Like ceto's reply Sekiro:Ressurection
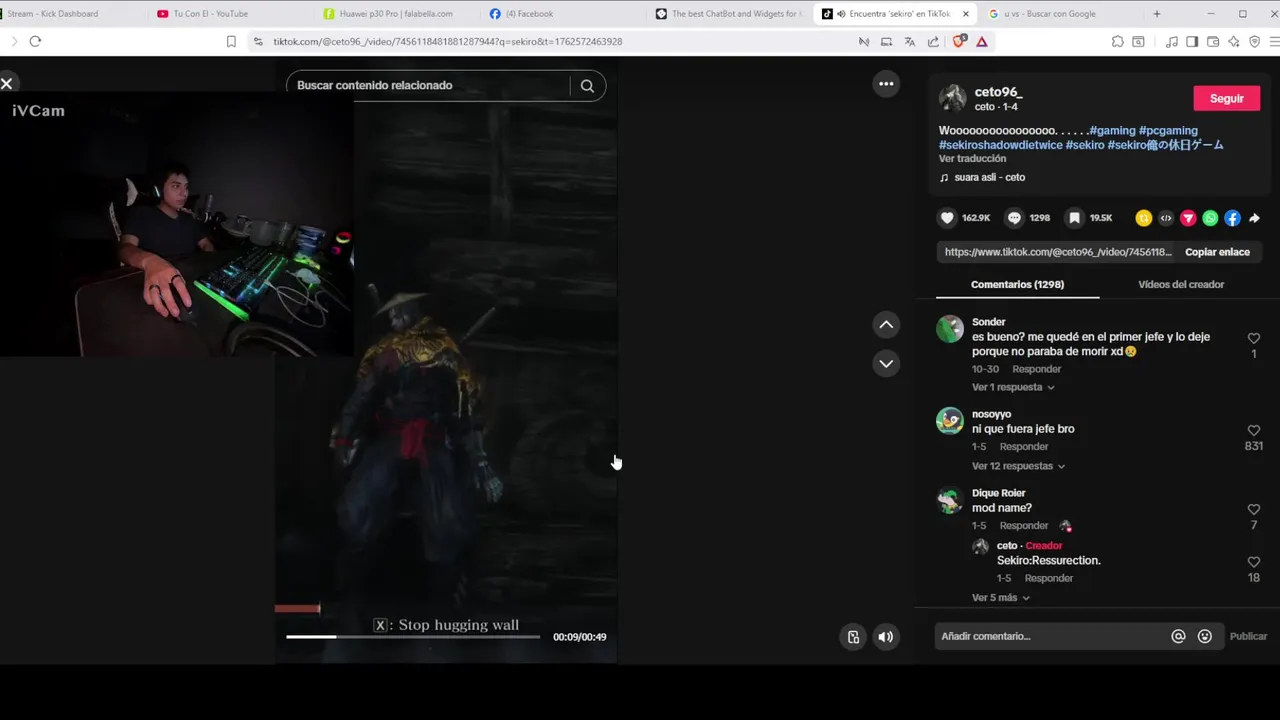Screen dimensions: 1280x720 [x=1254, y=562]
